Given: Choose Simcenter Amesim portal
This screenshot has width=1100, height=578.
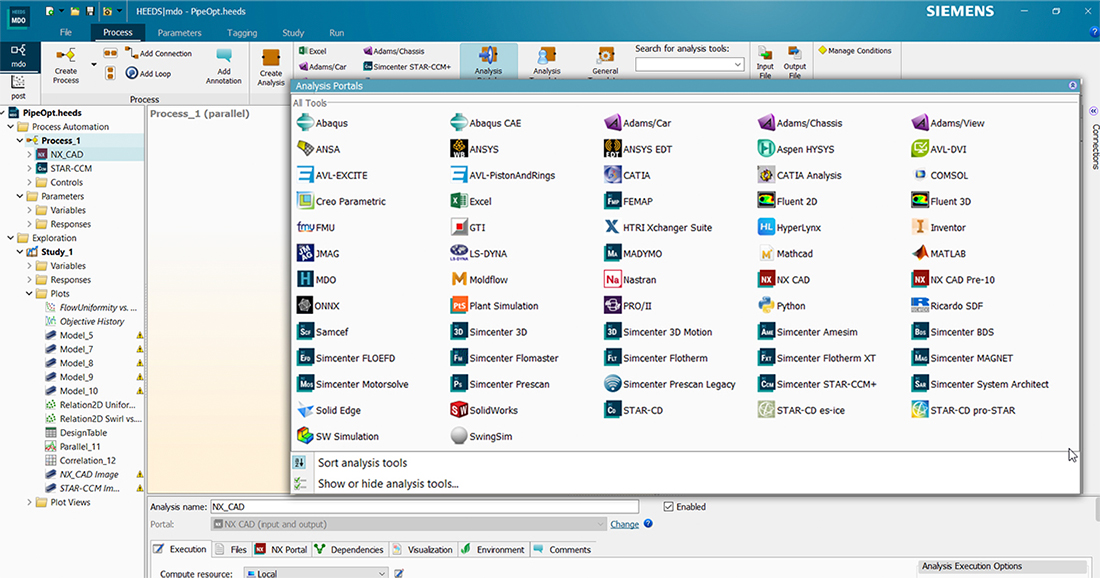Looking at the screenshot, I should click(807, 332).
